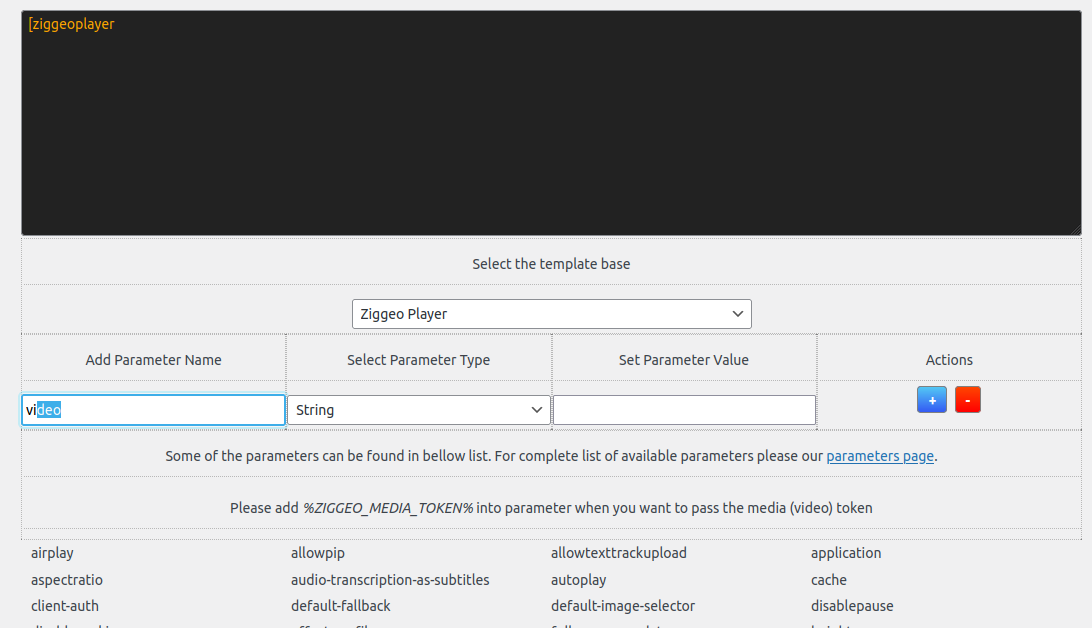
Task: Choose audio-transcription-as-subtitles parameter
Action: click(x=390, y=580)
